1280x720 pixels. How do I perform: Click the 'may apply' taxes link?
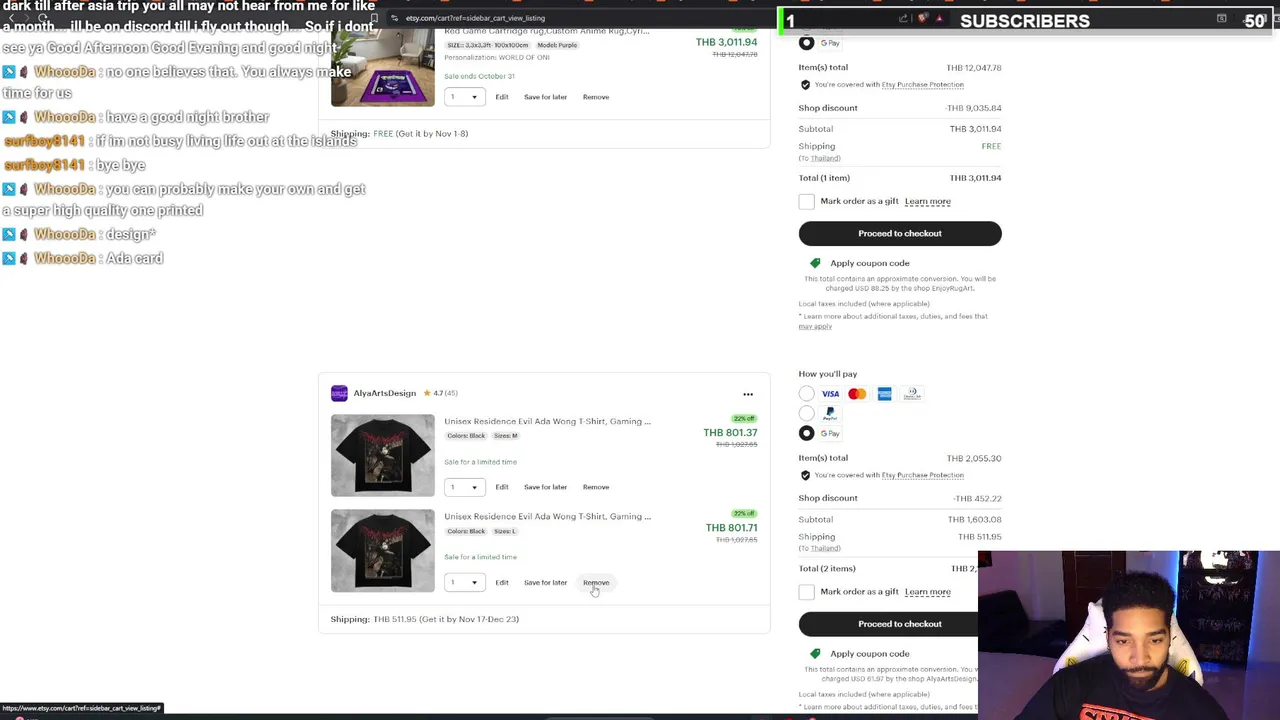point(815,327)
